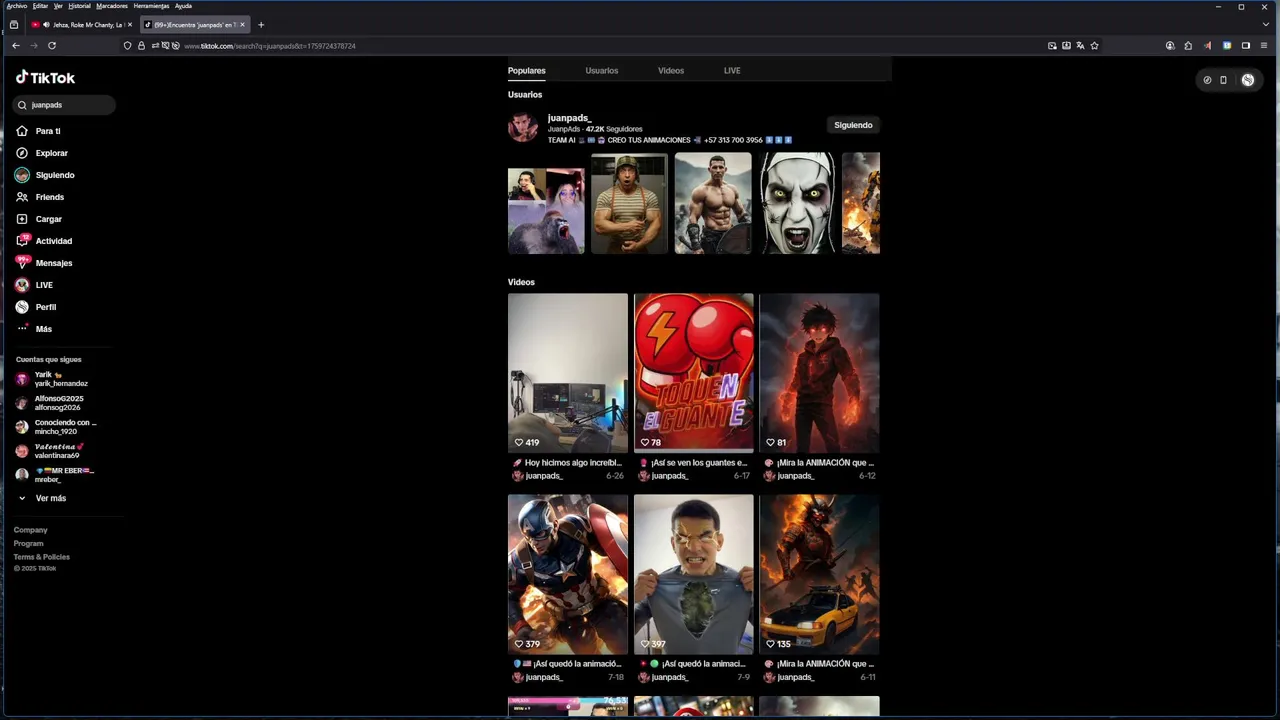Click the padlock icon in address bar
1280x720 pixels.
141,45
